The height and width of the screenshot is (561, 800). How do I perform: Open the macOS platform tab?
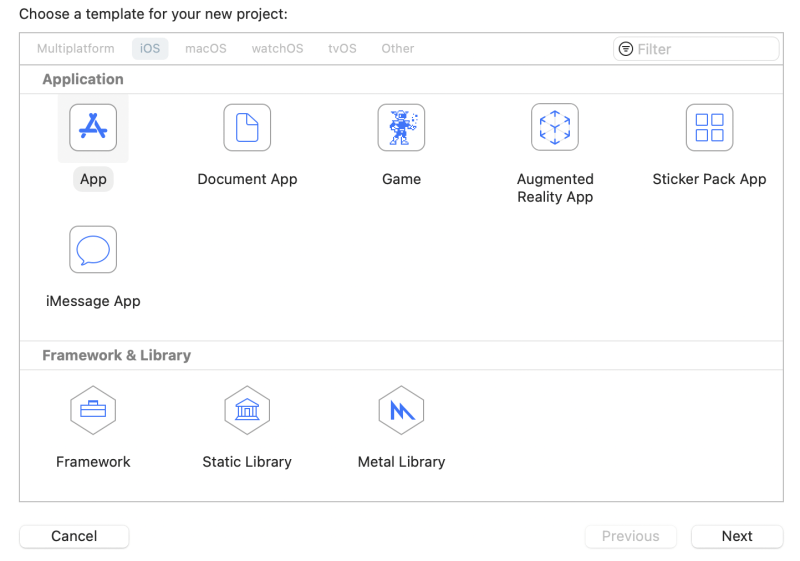[x=206, y=48]
